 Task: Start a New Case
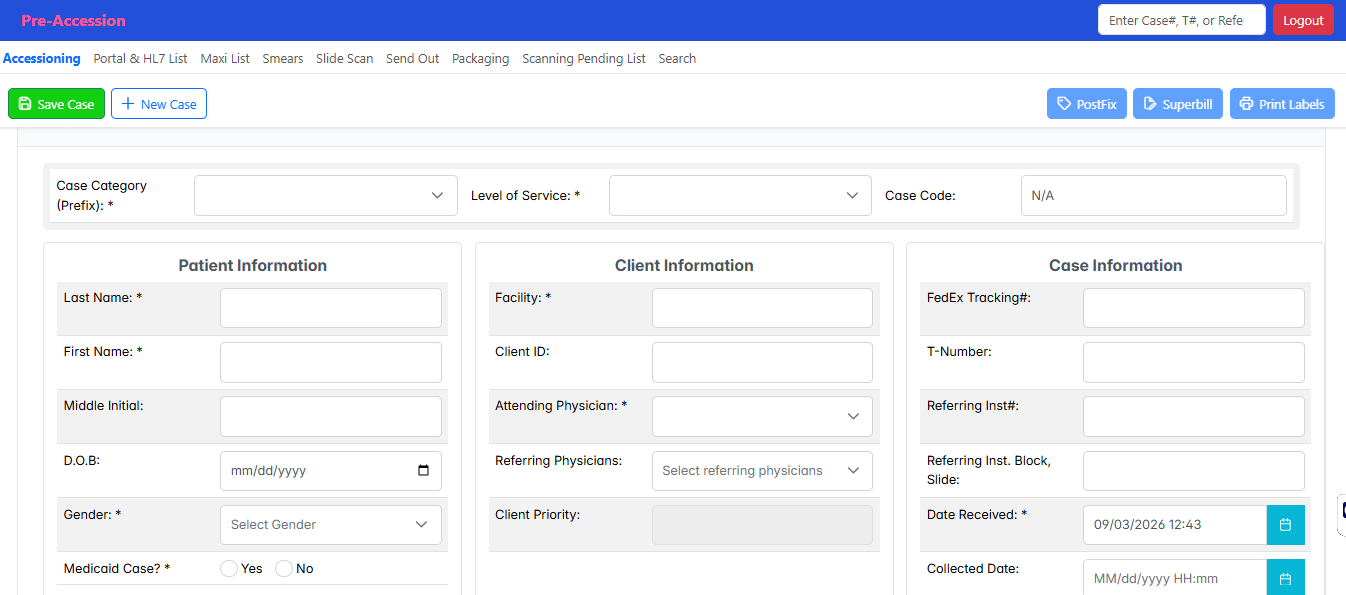click(159, 104)
